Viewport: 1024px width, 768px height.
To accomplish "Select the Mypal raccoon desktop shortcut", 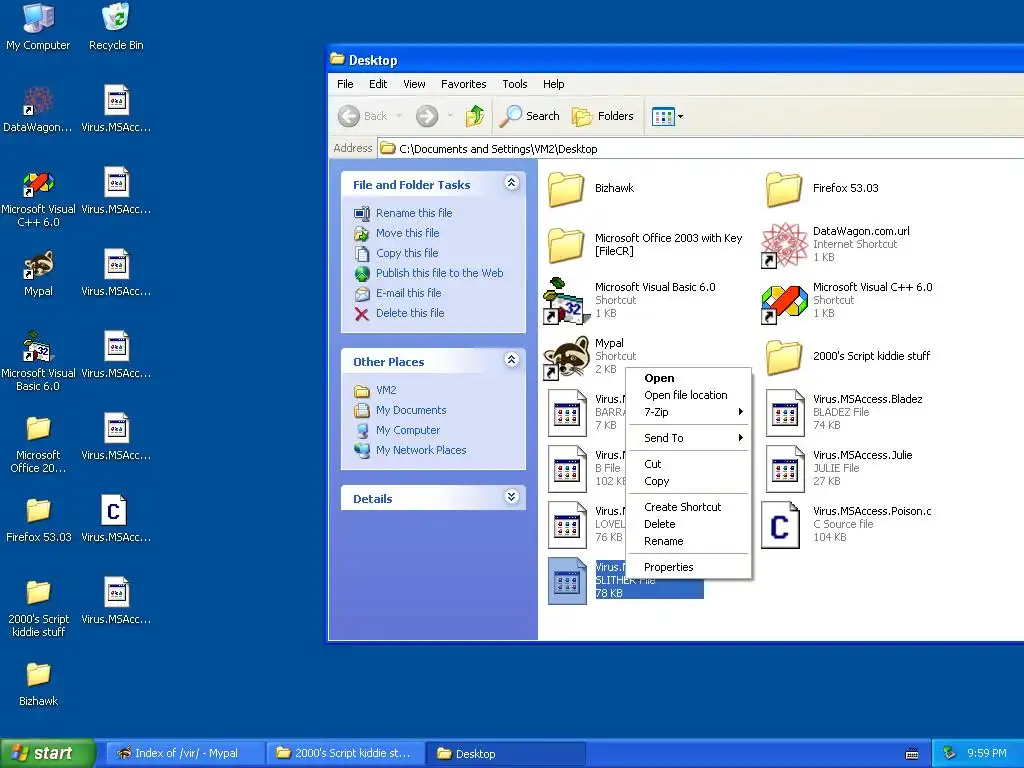I will pyautogui.click(x=38, y=273).
